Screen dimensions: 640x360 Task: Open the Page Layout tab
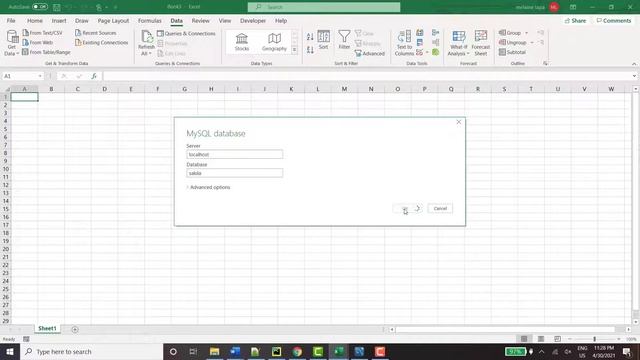point(113,20)
